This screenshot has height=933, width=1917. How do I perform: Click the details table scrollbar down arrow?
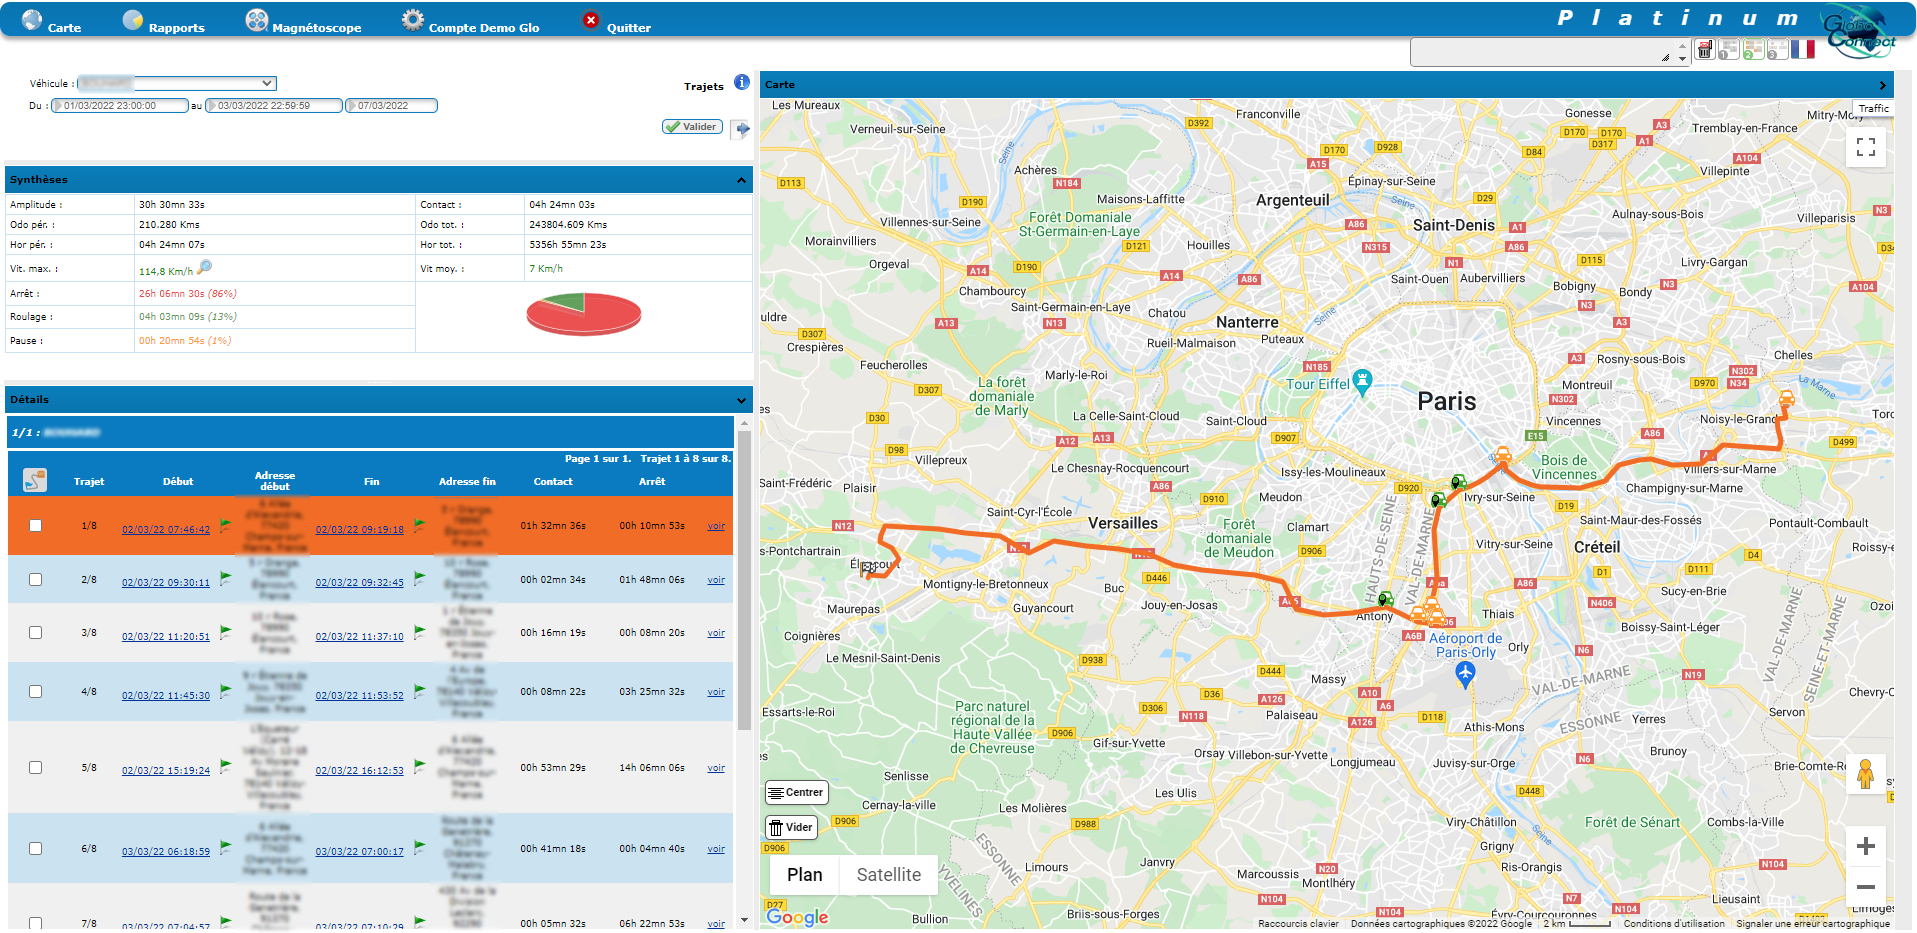coord(744,920)
